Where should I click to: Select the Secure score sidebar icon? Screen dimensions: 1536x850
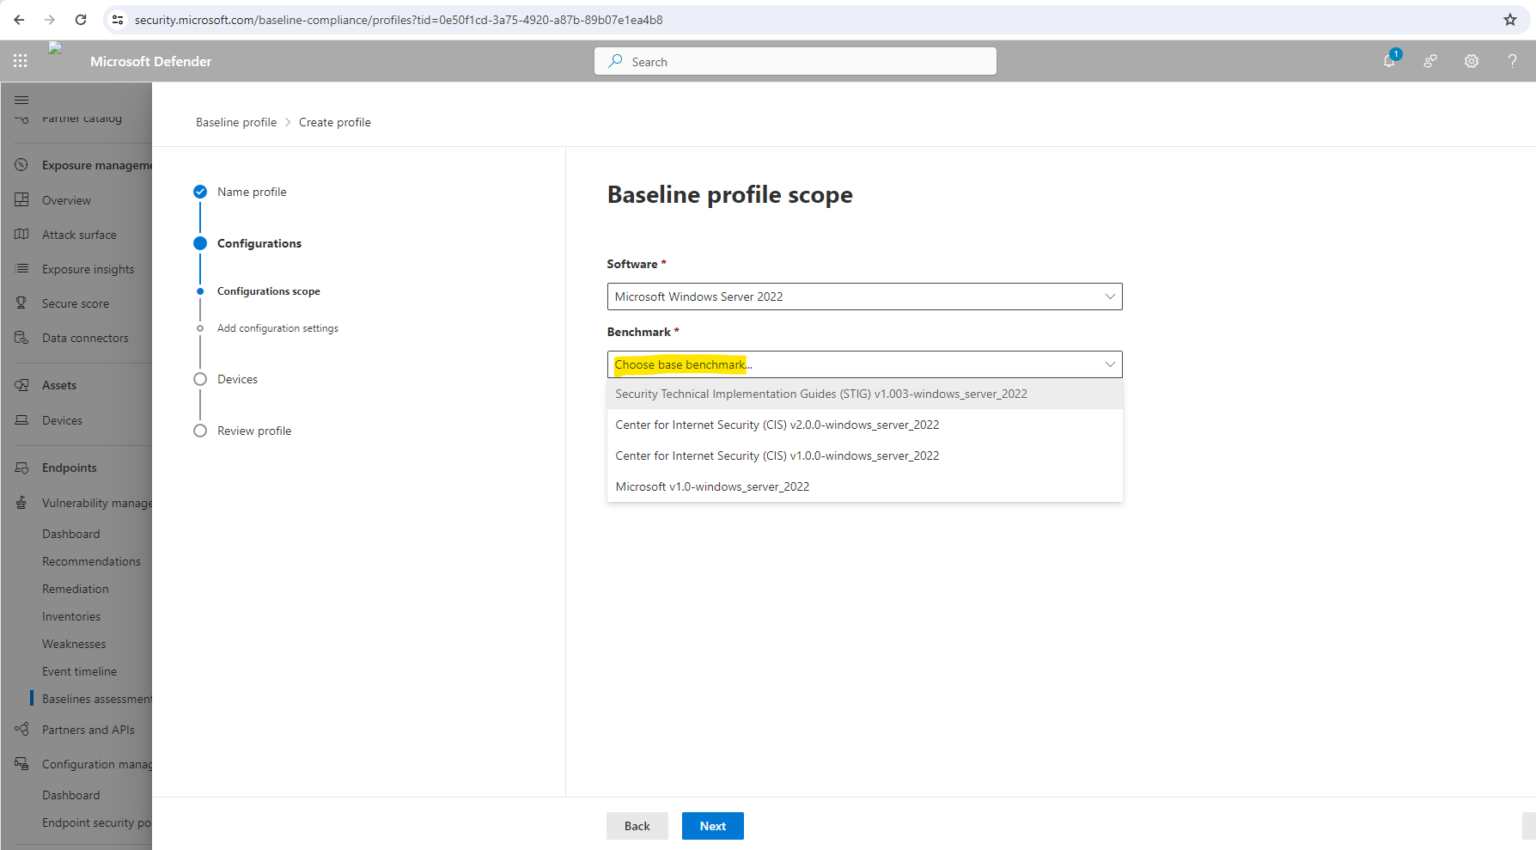(21, 303)
